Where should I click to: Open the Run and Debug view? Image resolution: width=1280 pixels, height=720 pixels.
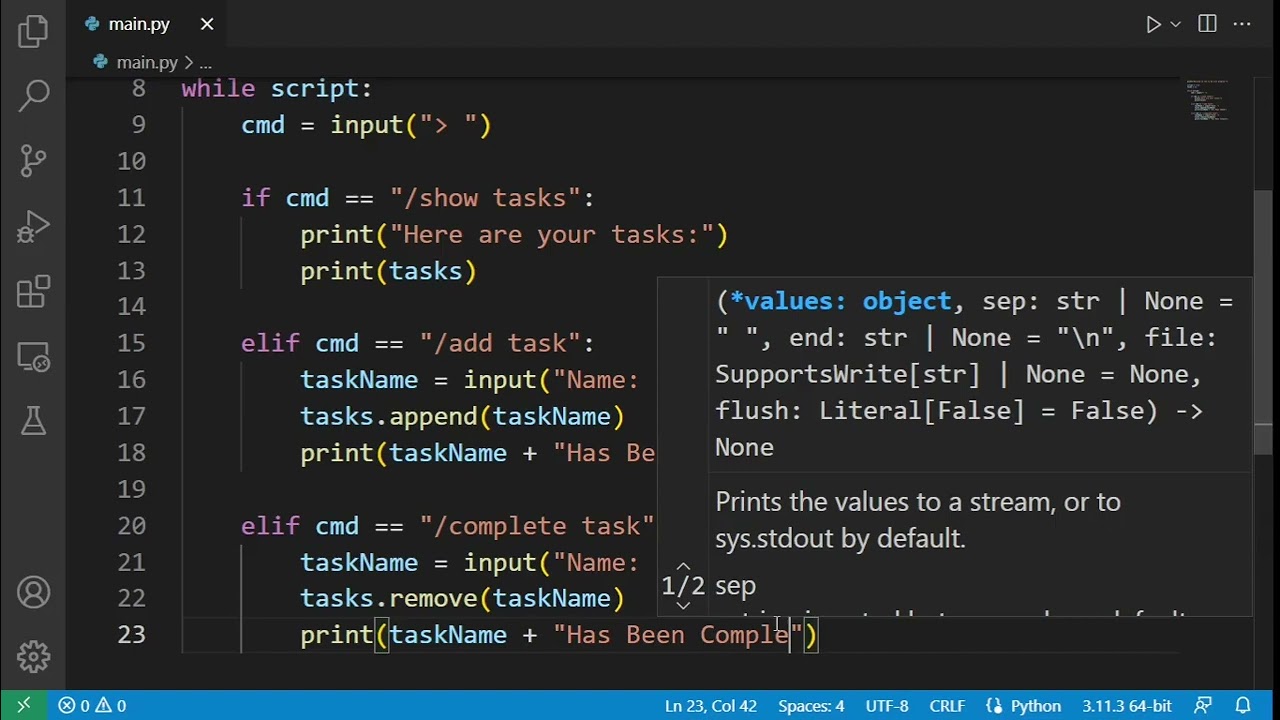pyautogui.click(x=33, y=226)
